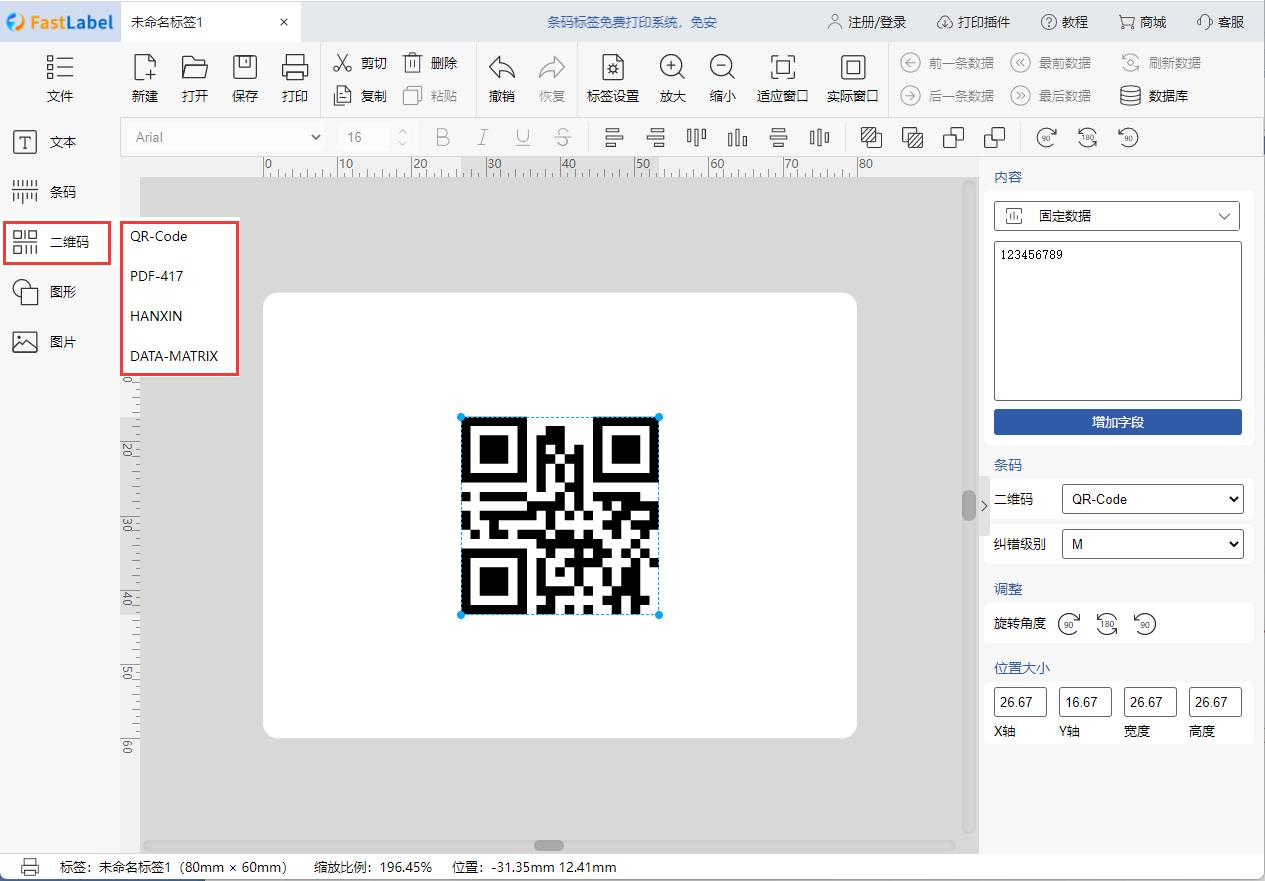Open the 商城 store link
The height and width of the screenshot is (881, 1265).
[x=1142, y=22]
